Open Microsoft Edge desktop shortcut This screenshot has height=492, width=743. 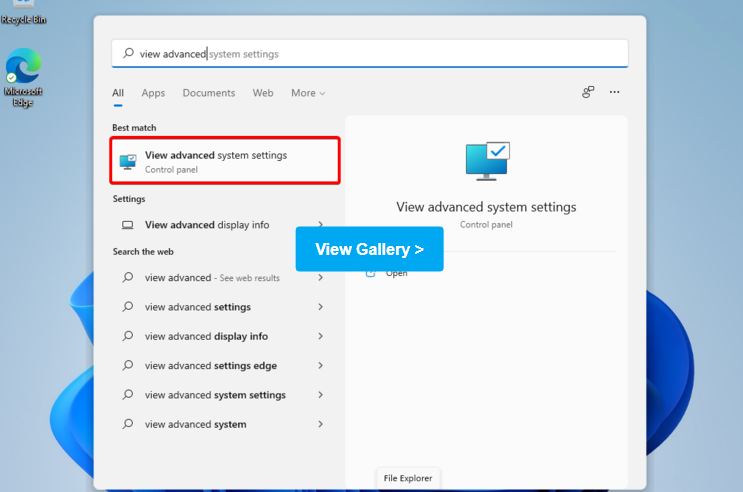coord(23,77)
